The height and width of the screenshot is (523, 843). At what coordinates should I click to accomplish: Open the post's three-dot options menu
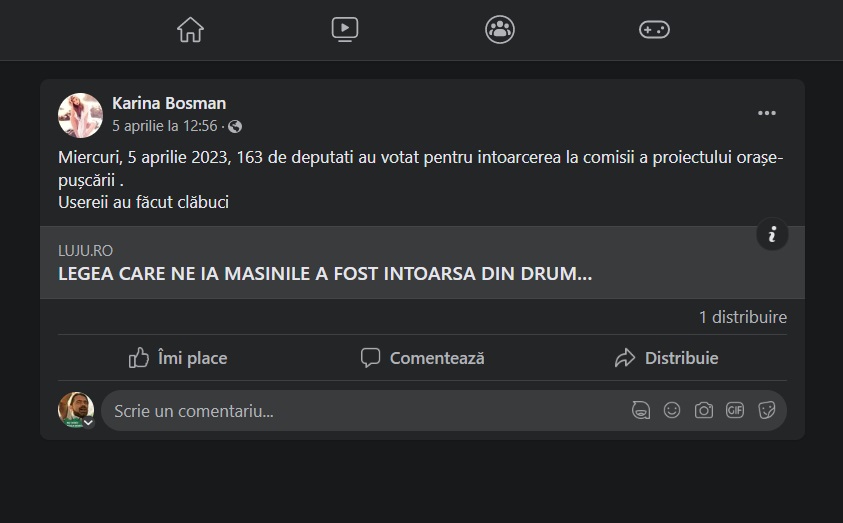pyautogui.click(x=767, y=113)
